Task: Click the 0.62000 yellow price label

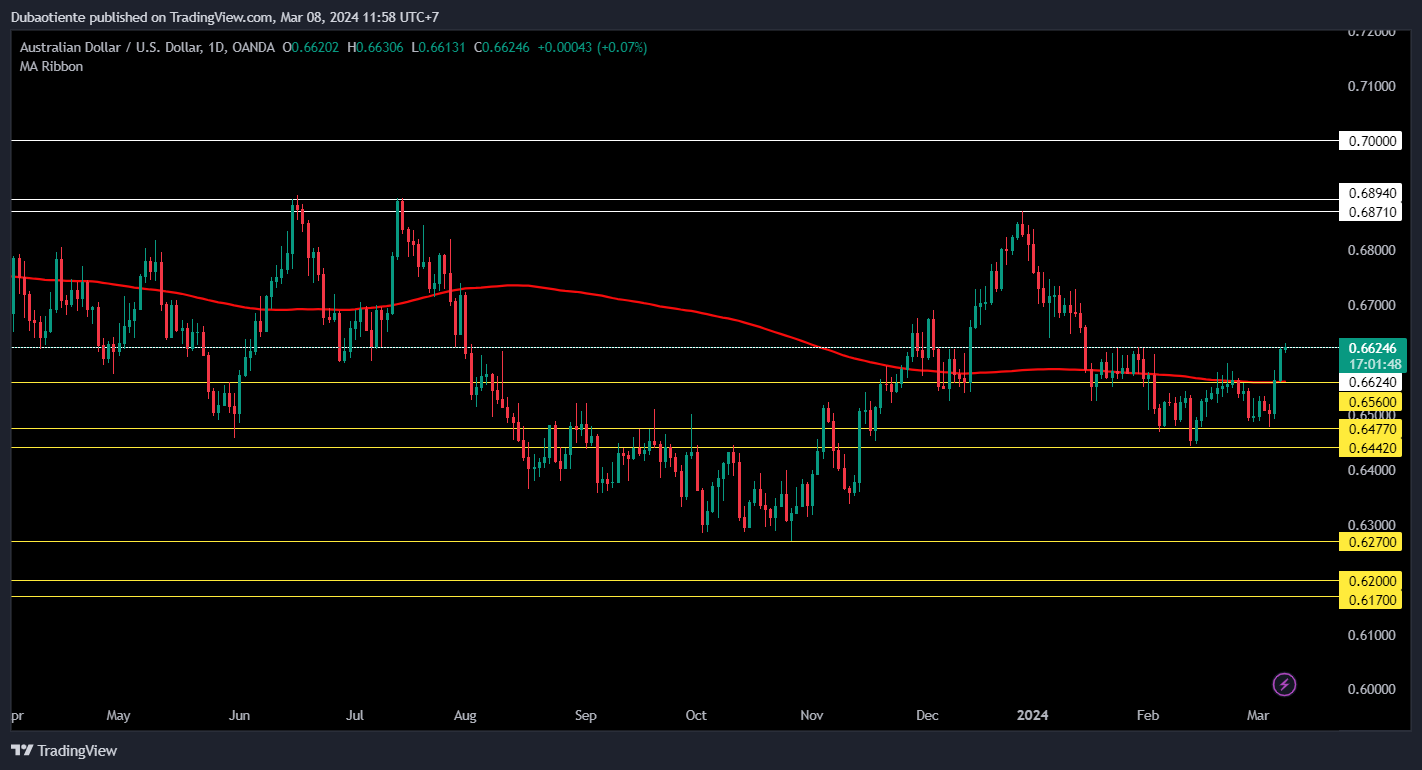Action: pos(1372,580)
